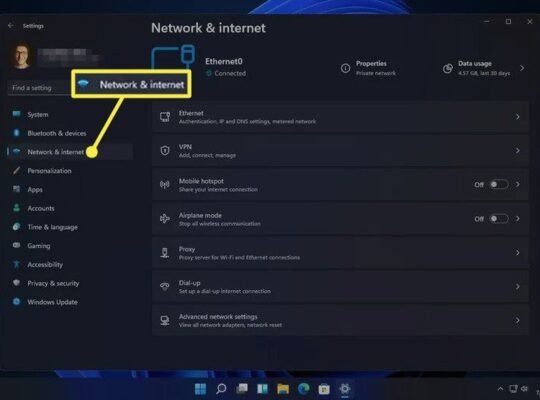
Task: Click the Properties info icon
Action: 345,68
